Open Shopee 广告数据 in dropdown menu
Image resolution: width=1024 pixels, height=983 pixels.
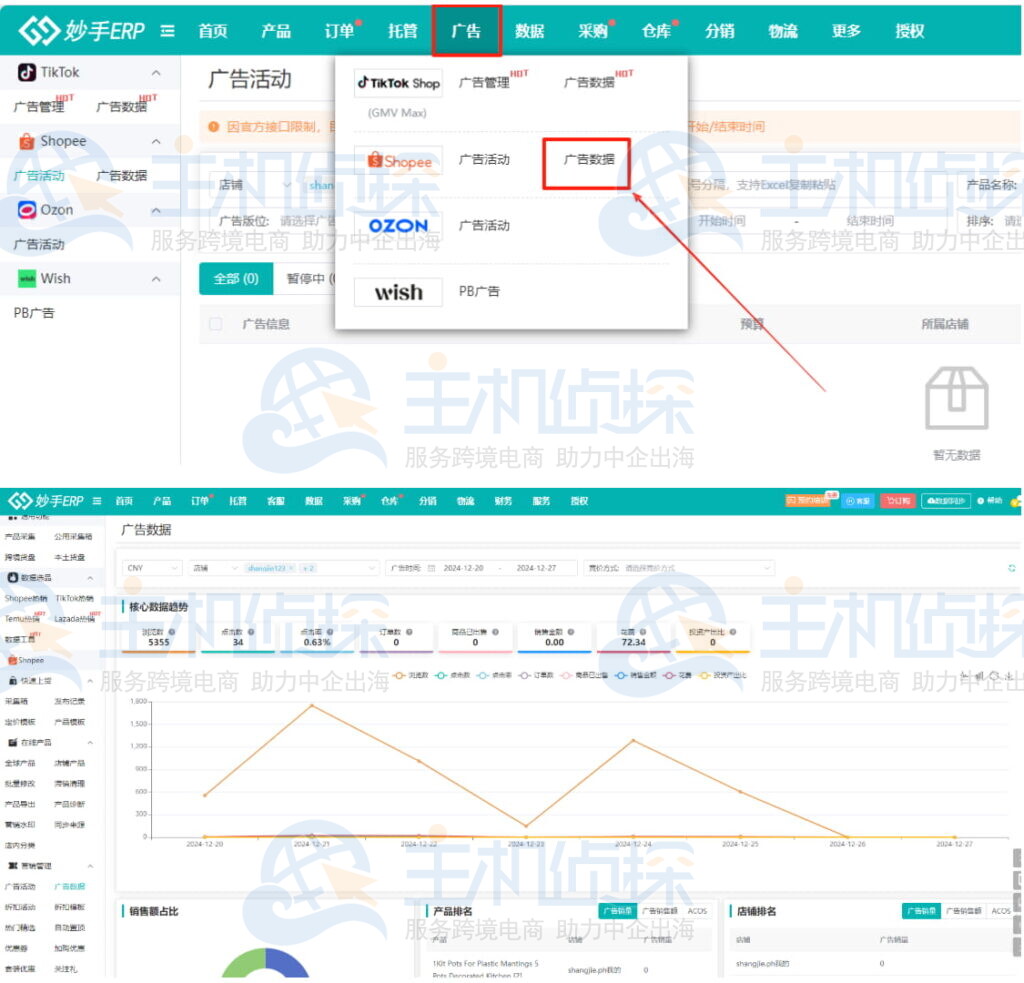click(588, 160)
